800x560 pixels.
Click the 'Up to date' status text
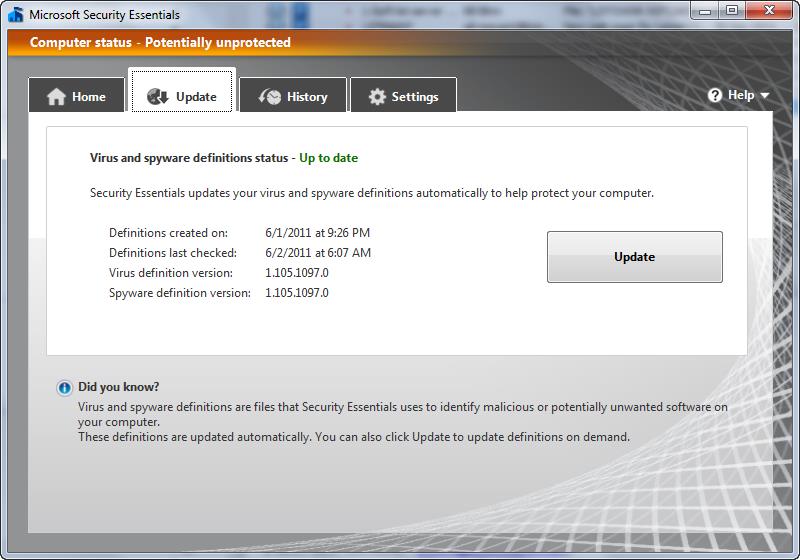(x=329, y=158)
